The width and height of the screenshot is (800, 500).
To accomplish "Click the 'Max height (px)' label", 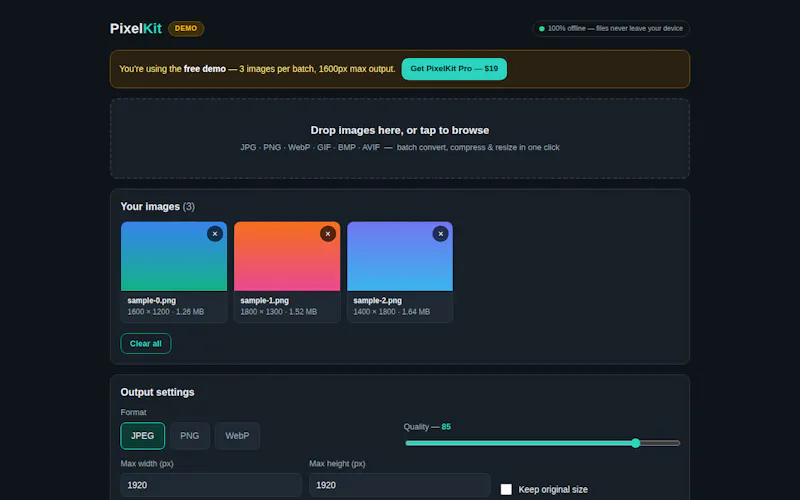I will point(337,464).
